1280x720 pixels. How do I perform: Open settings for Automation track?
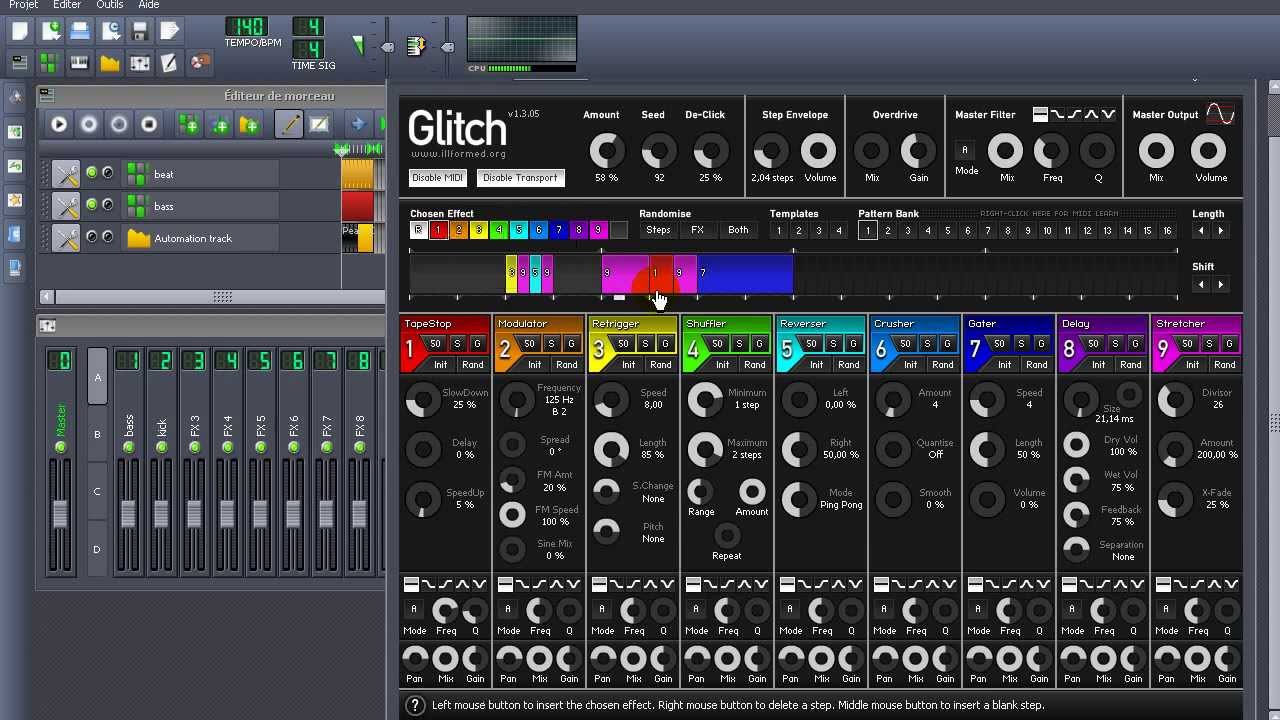pos(66,238)
